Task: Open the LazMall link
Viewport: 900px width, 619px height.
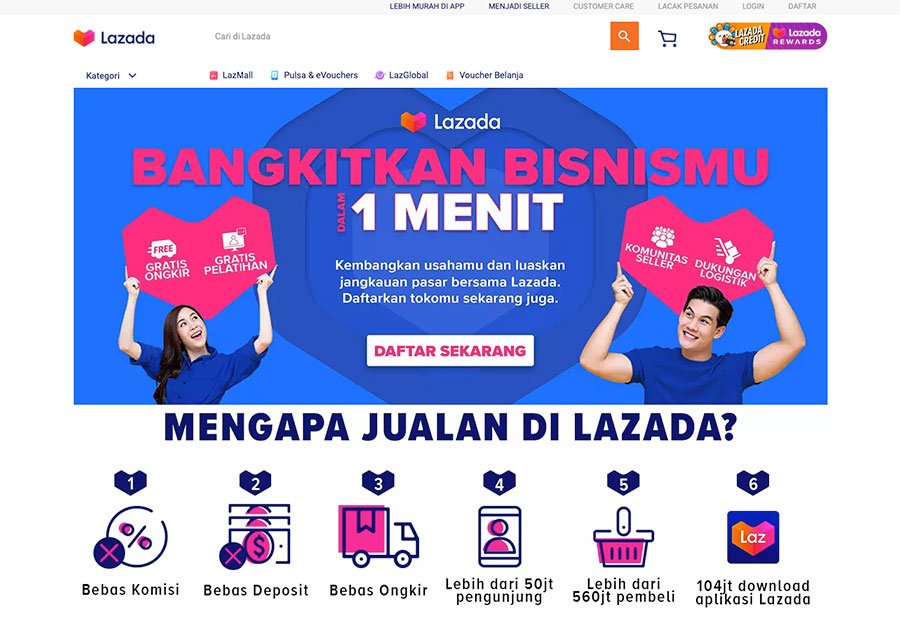Action: pos(231,75)
